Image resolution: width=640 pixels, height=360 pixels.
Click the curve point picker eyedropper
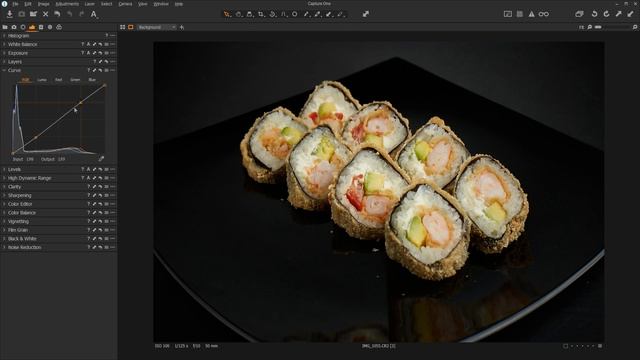point(101,159)
